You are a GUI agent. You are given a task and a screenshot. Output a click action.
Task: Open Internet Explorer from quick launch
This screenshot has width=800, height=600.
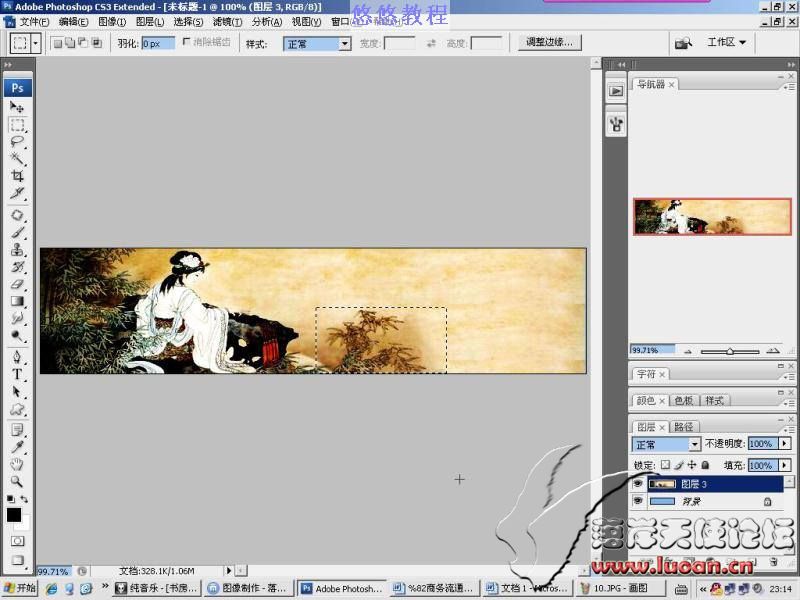[52, 589]
